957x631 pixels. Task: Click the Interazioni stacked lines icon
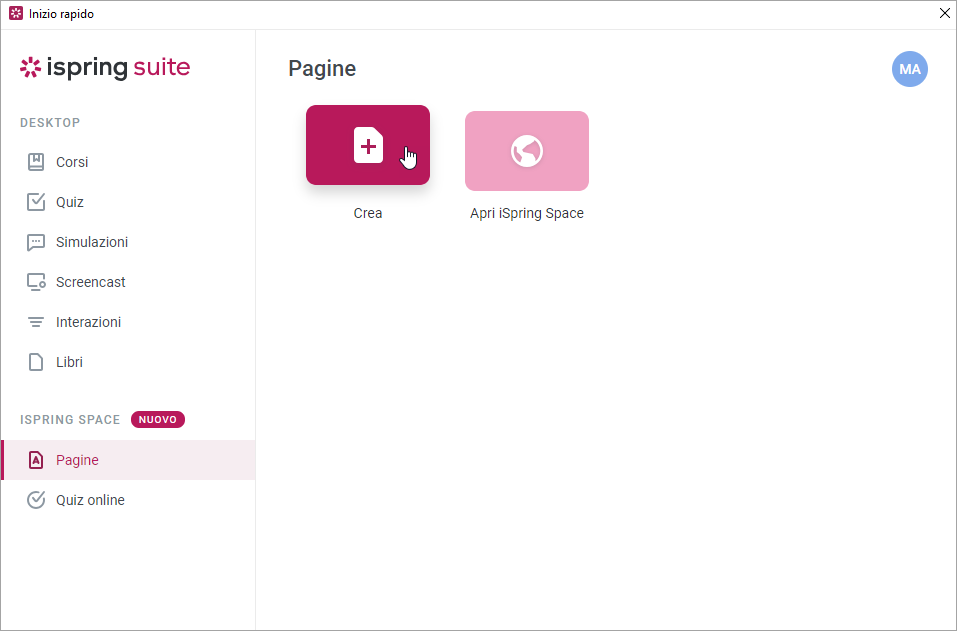coord(36,322)
